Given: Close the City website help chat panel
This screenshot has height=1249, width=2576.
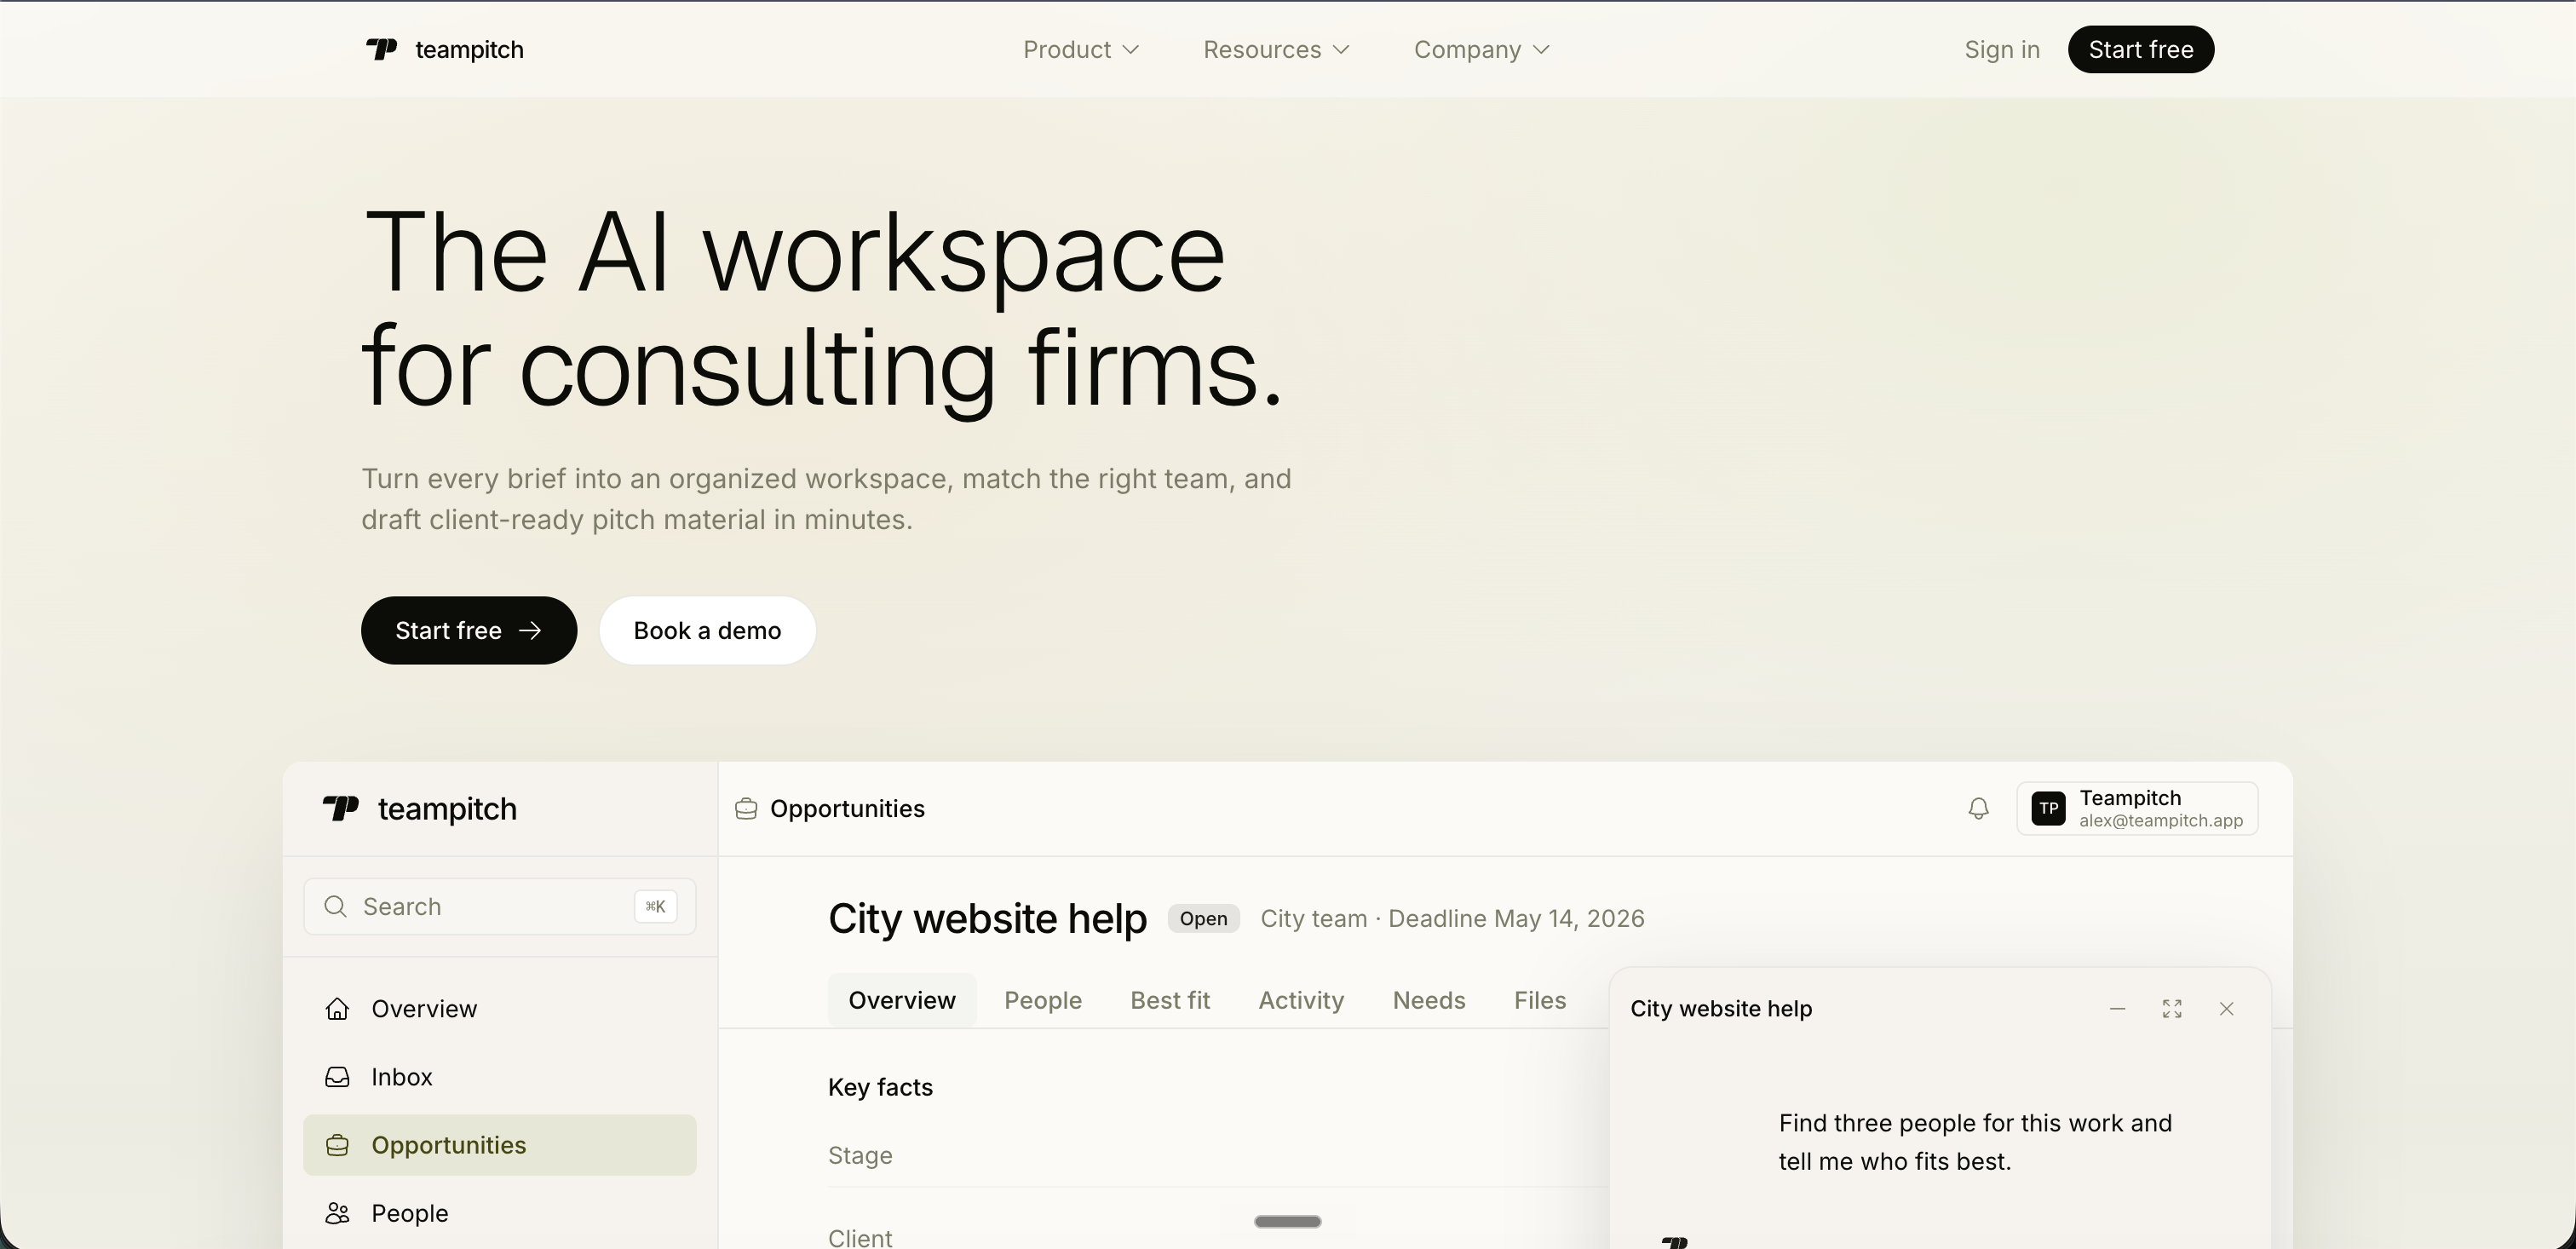Looking at the screenshot, I should [x=2226, y=1009].
